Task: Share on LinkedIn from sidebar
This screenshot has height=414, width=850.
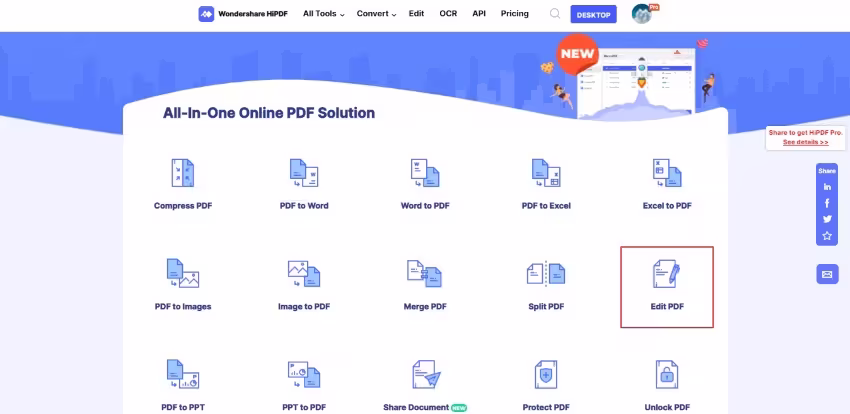Action: tap(827, 187)
